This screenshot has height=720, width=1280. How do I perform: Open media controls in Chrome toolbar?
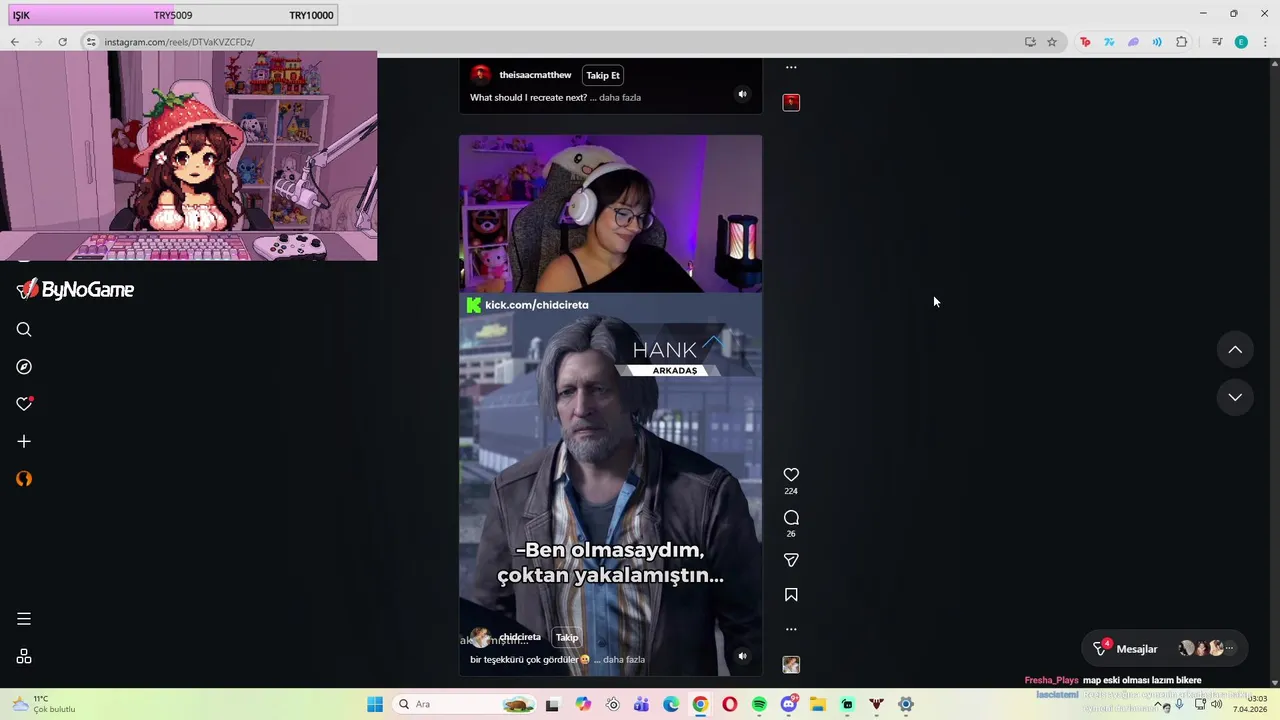tap(1217, 42)
